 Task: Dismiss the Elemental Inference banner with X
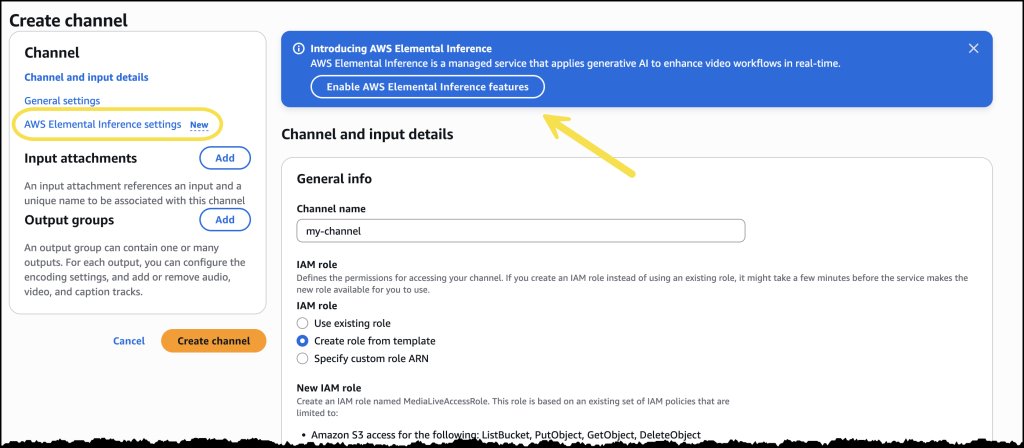[x=973, y=48]
